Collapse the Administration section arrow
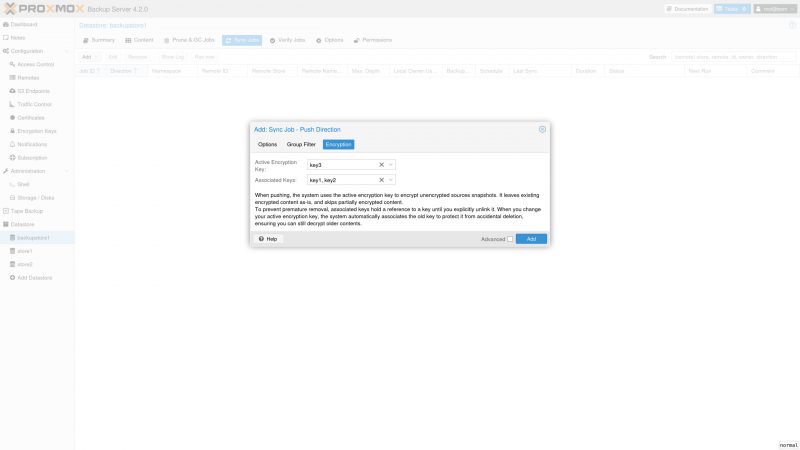This screenshot has width=800, height=450. click(x=66, y=171)
